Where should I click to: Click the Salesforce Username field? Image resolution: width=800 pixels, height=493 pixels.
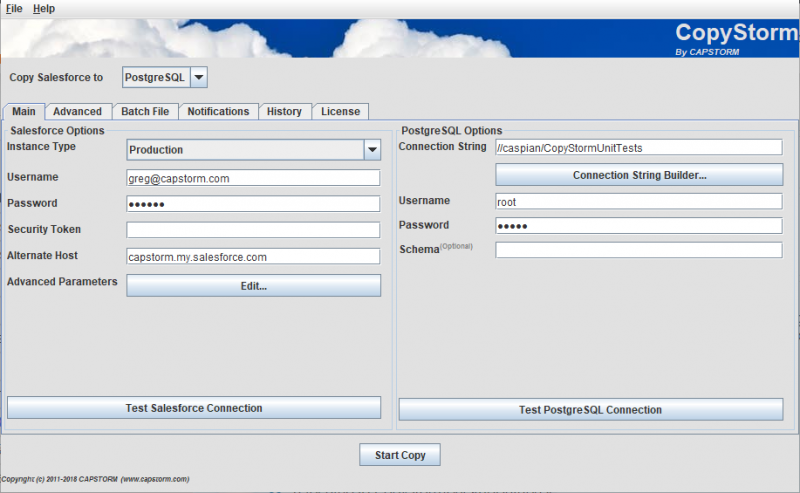click(x=253, y=178)
